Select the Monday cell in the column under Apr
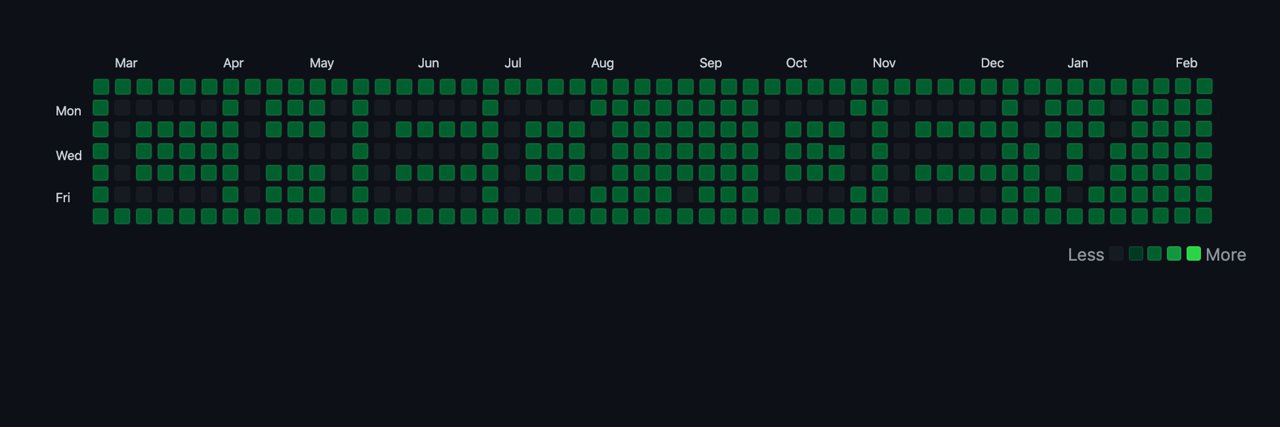 click(x=231, y=107)
